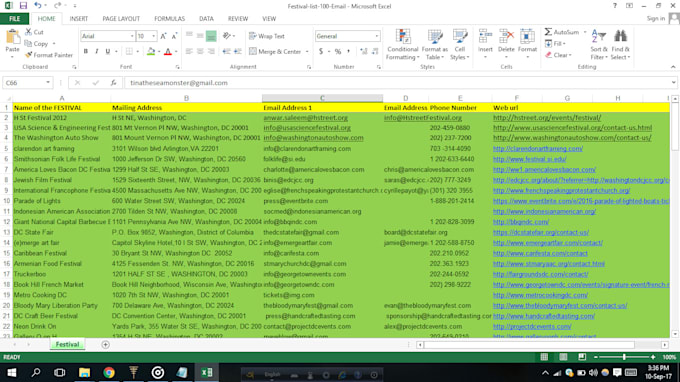
Task: Open Conditional Formatting menu
Action: click(402, 45)
